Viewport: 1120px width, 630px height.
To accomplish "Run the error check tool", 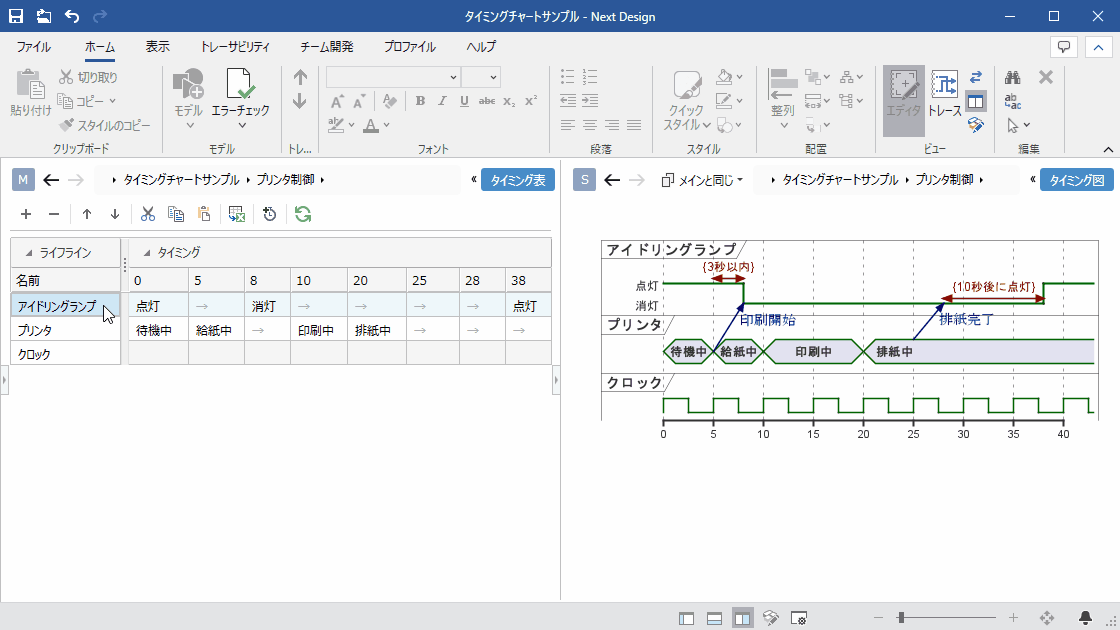I will coord(241,100).
